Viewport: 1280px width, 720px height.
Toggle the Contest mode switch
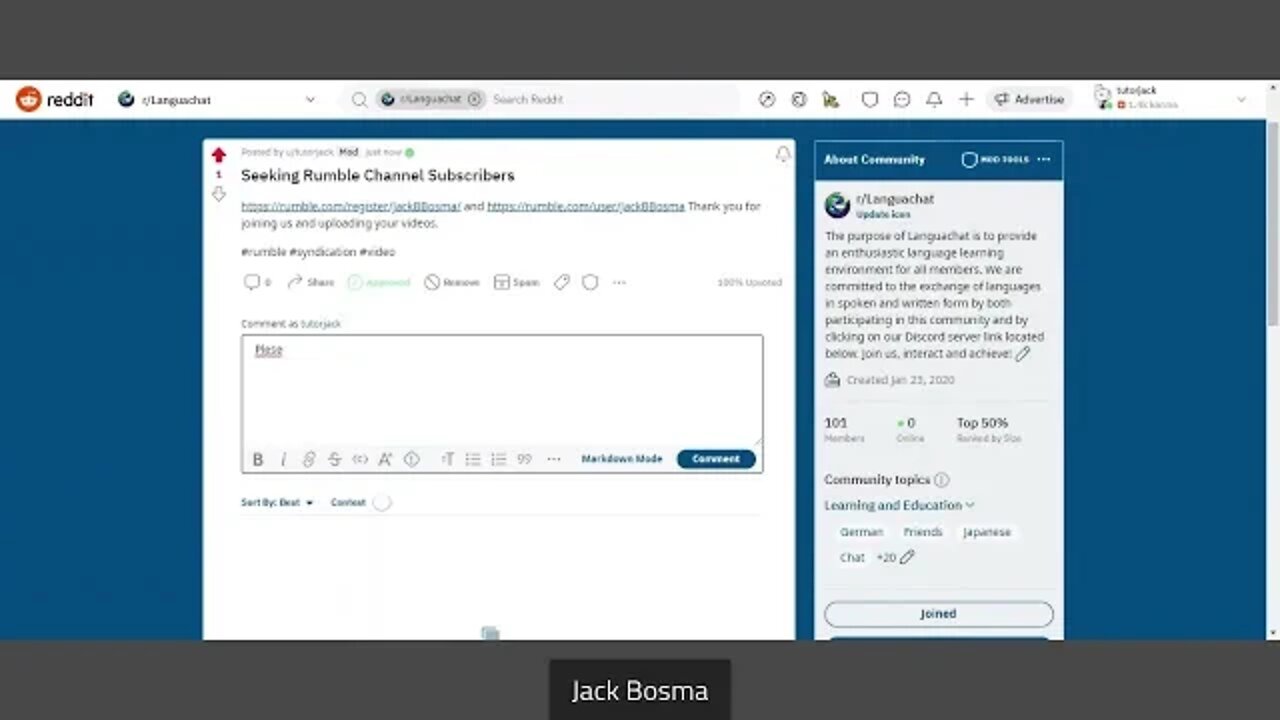(x=381, y=502)
